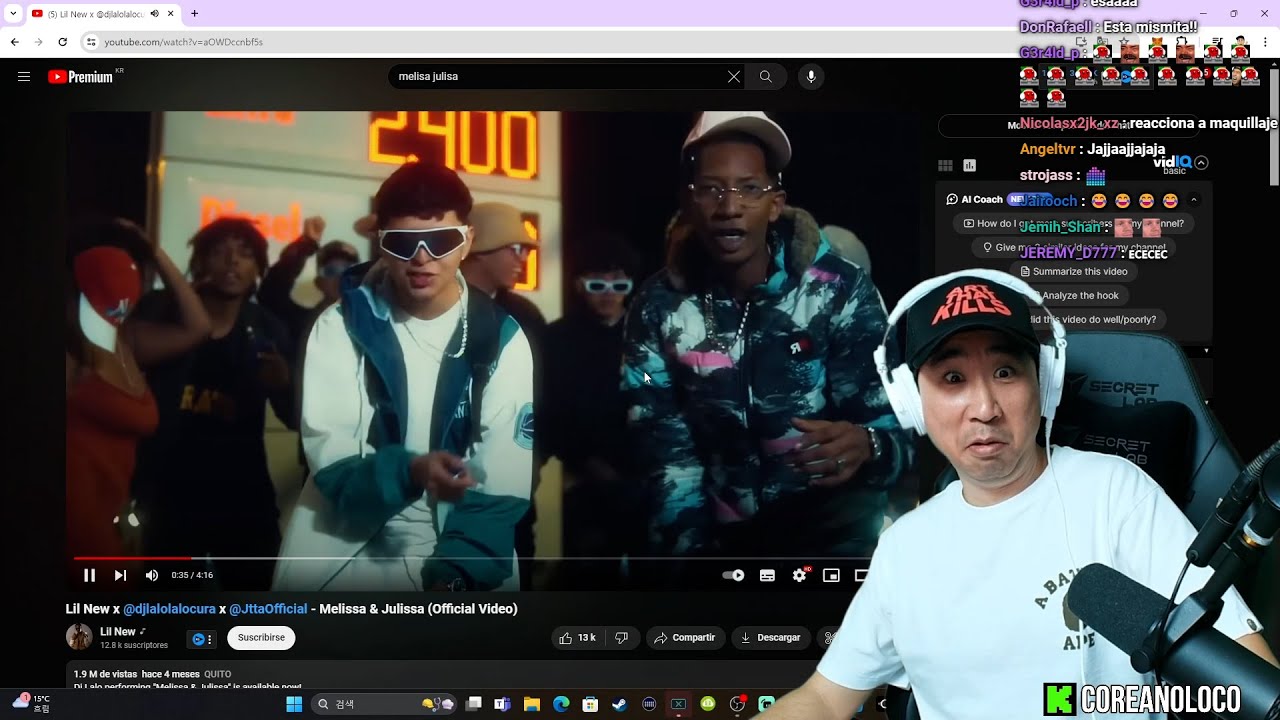Go forward in browser history
This screenshot has width=1280, height=720.
pyautogui.click(x=39, y=42)
